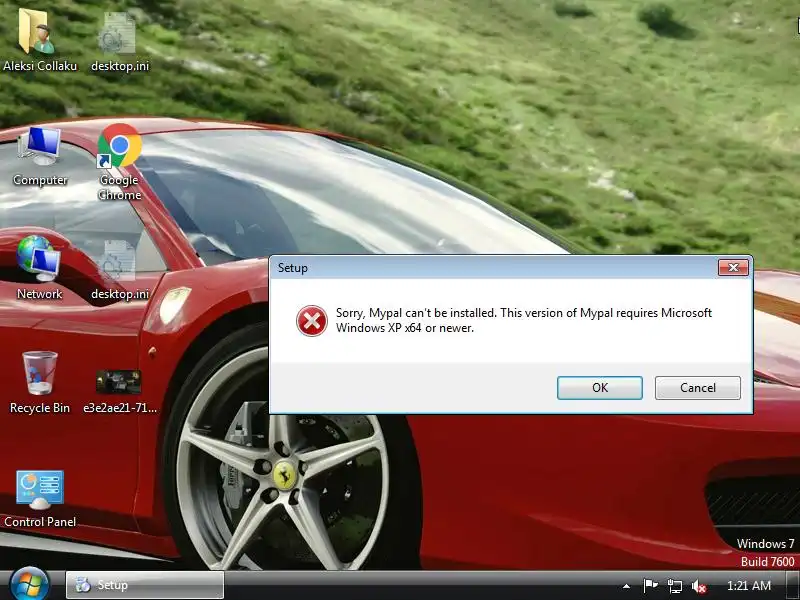Click the Mypal error message text
The image size is (800, 600).
523,320
